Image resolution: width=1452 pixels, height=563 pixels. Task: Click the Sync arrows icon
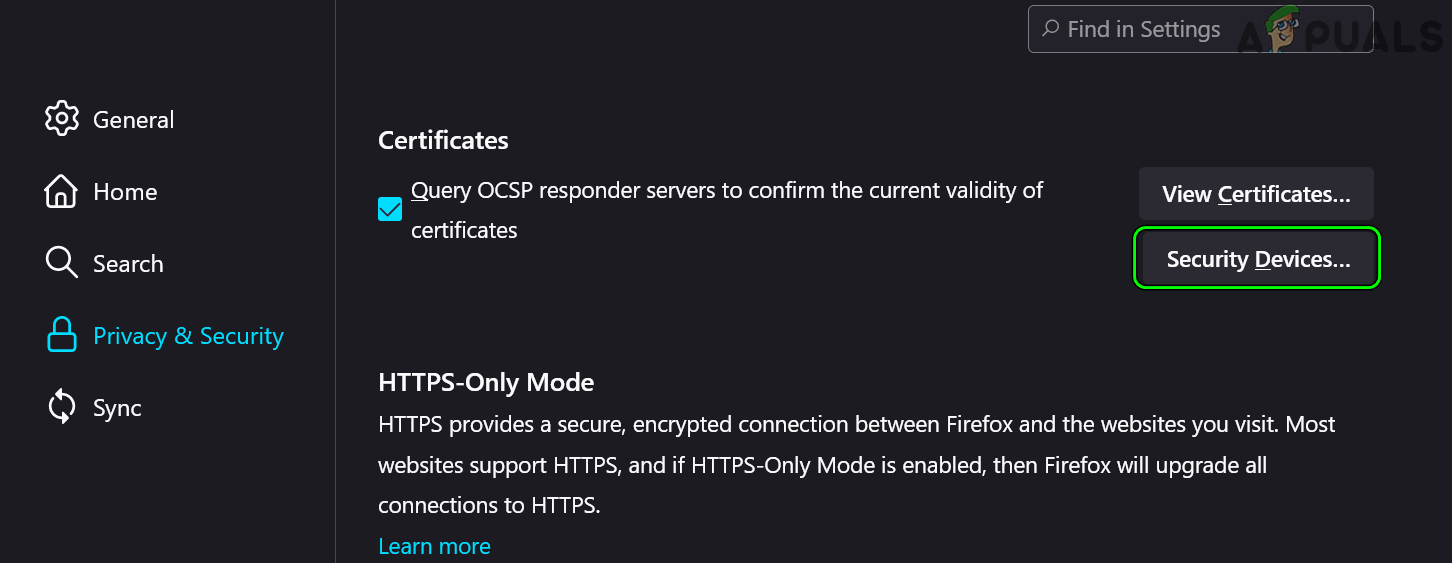click(62, 408)
